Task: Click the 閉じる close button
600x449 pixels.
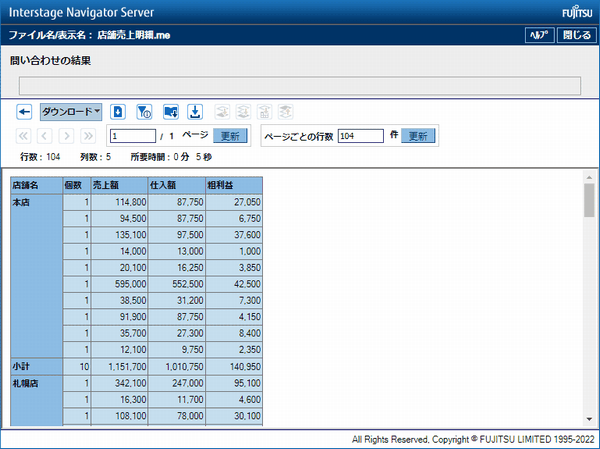Action: tap(575, 35)
